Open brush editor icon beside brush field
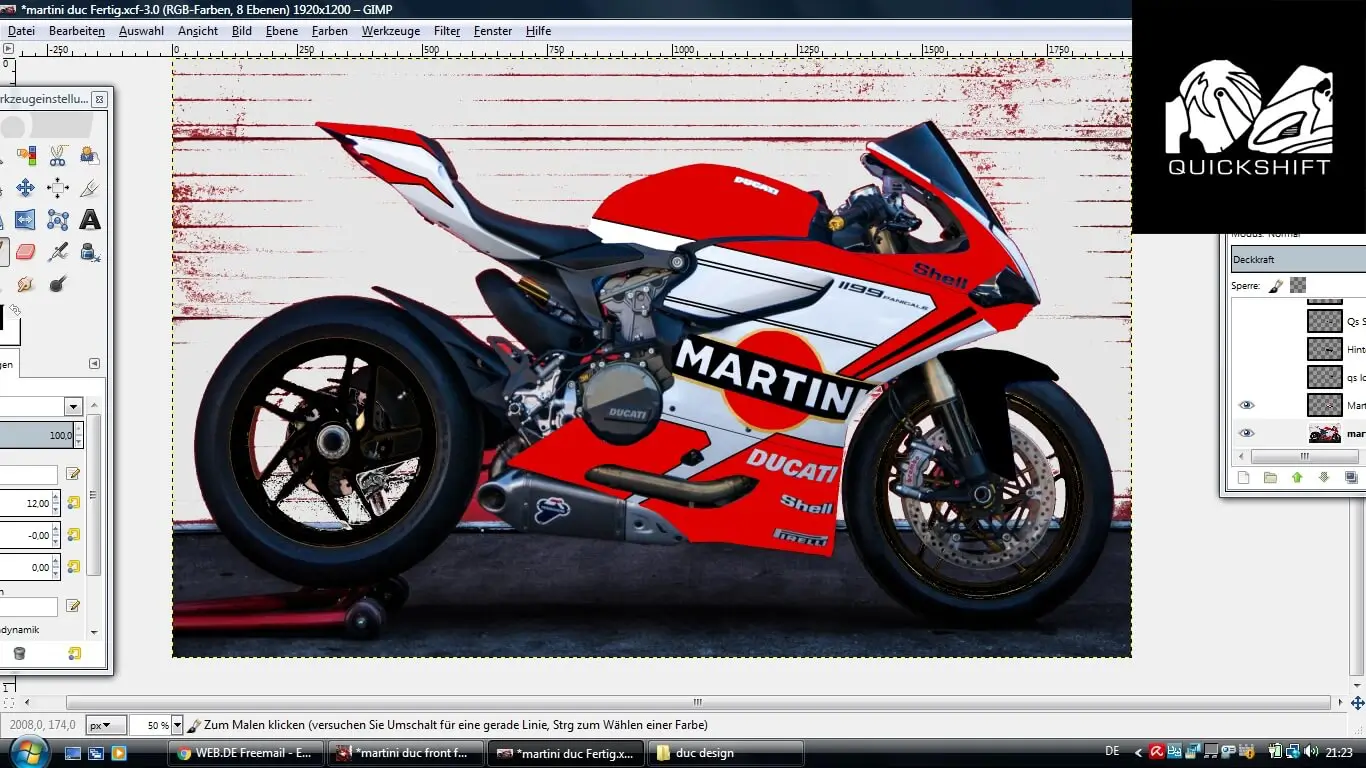Screen dimensions: 1366x768 coord(73,475)
